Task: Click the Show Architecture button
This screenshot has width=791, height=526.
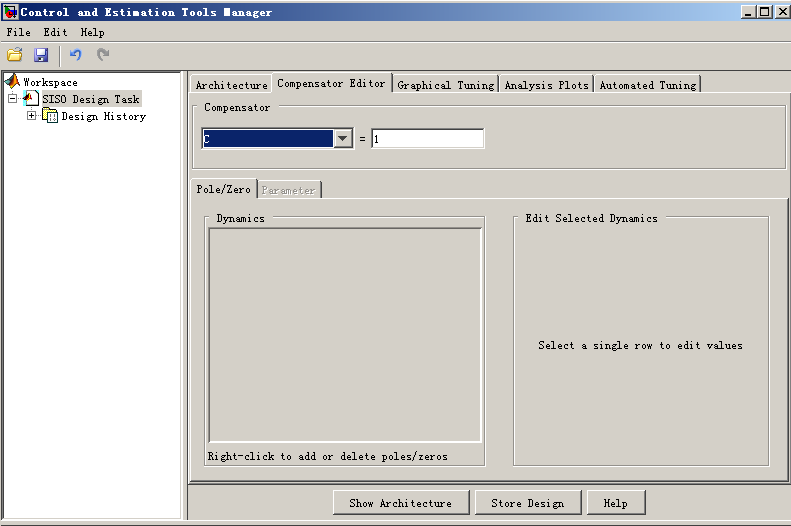Action: point(401,503)
